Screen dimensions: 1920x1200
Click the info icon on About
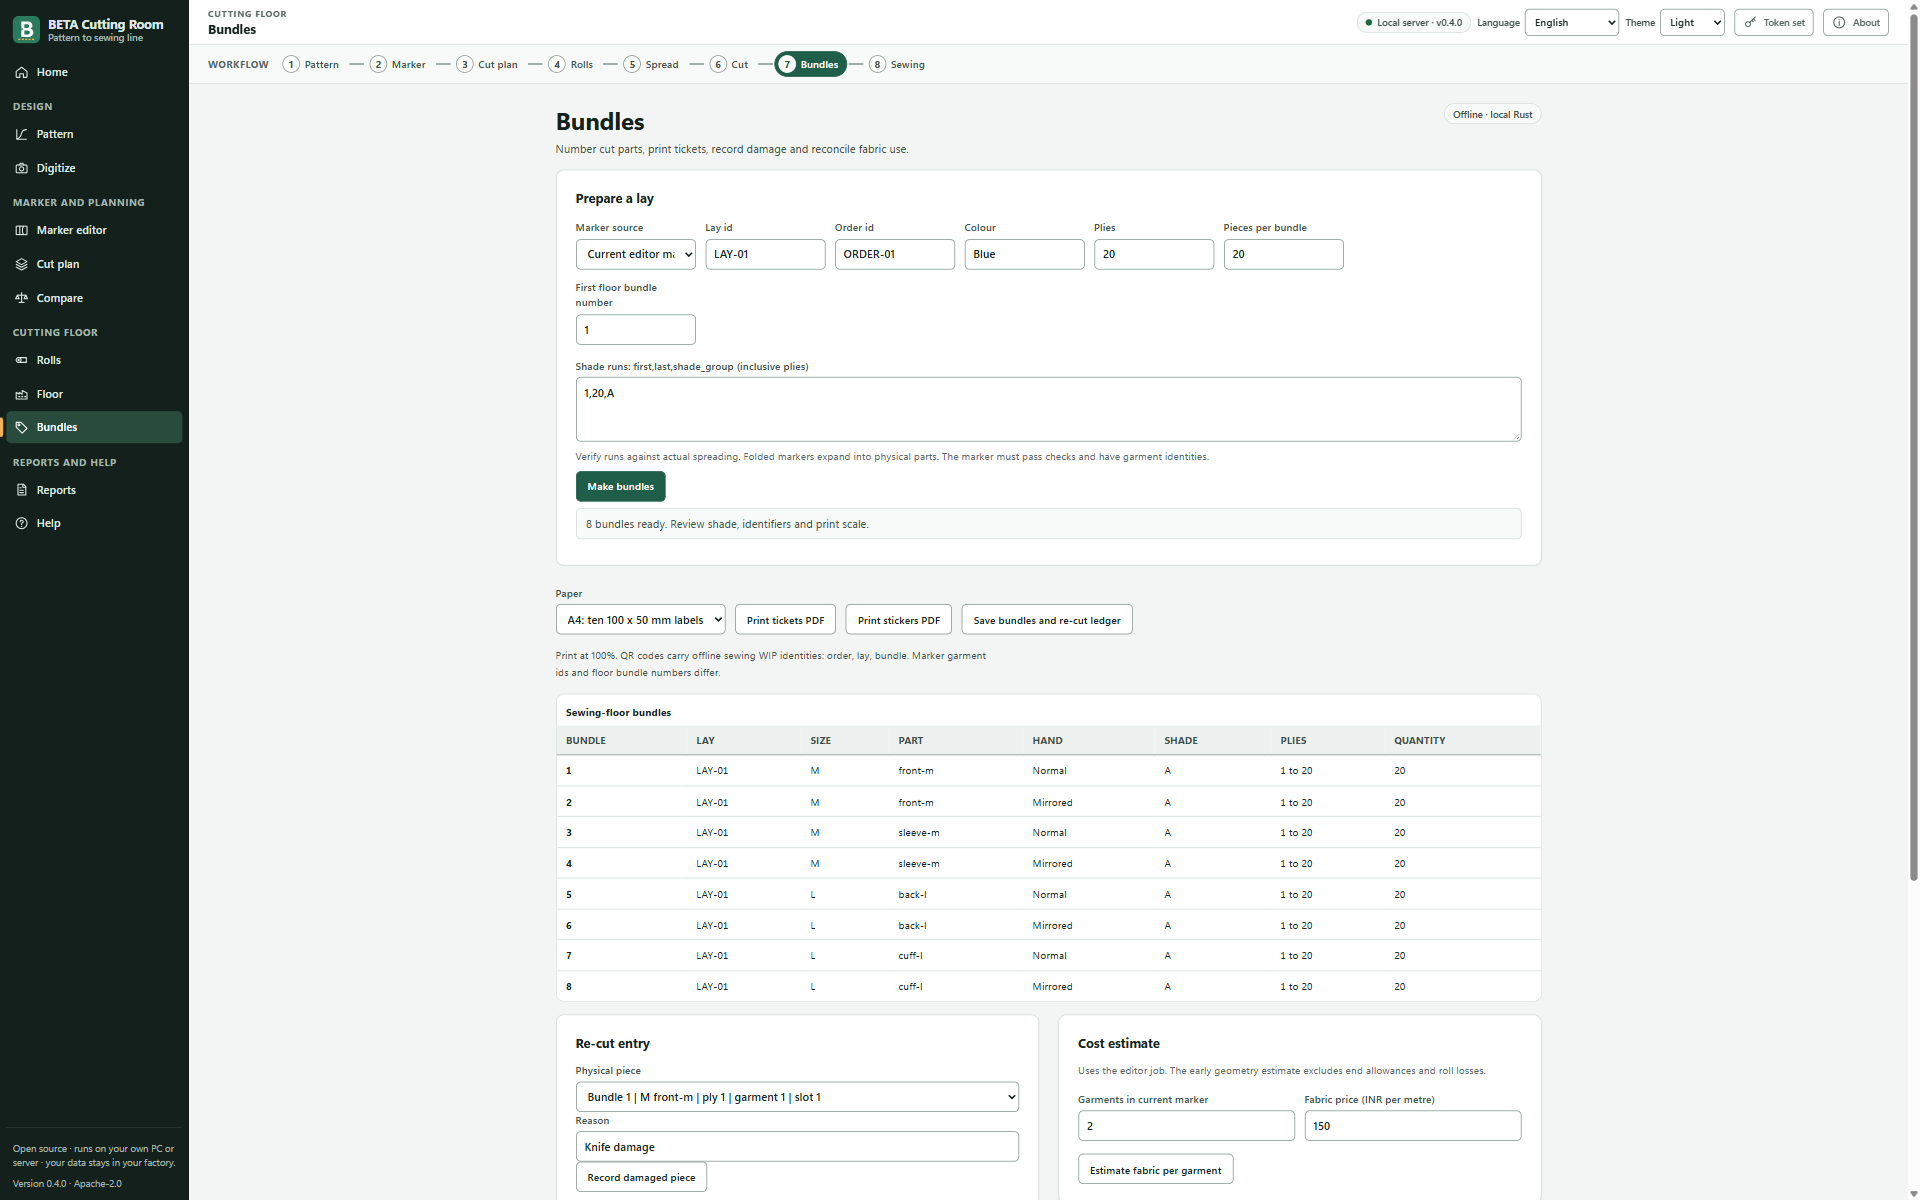pos(1839,22)
